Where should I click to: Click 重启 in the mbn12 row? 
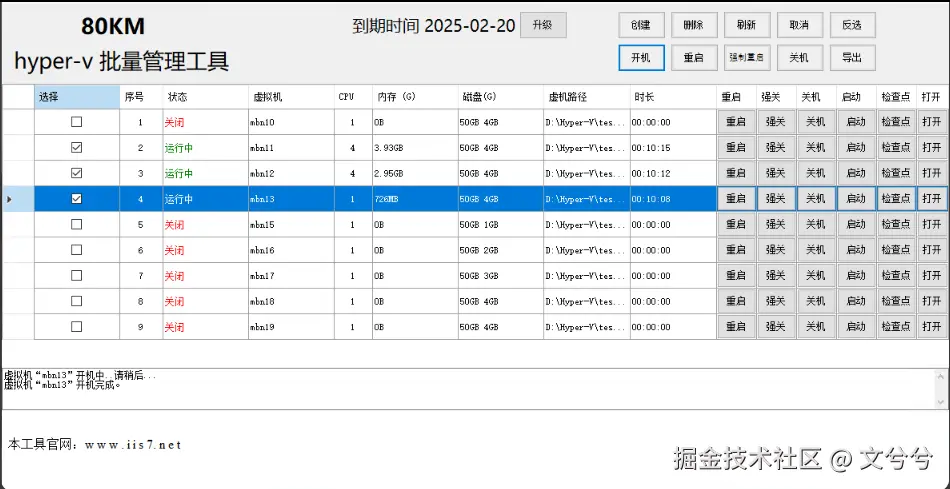[736, 173]
